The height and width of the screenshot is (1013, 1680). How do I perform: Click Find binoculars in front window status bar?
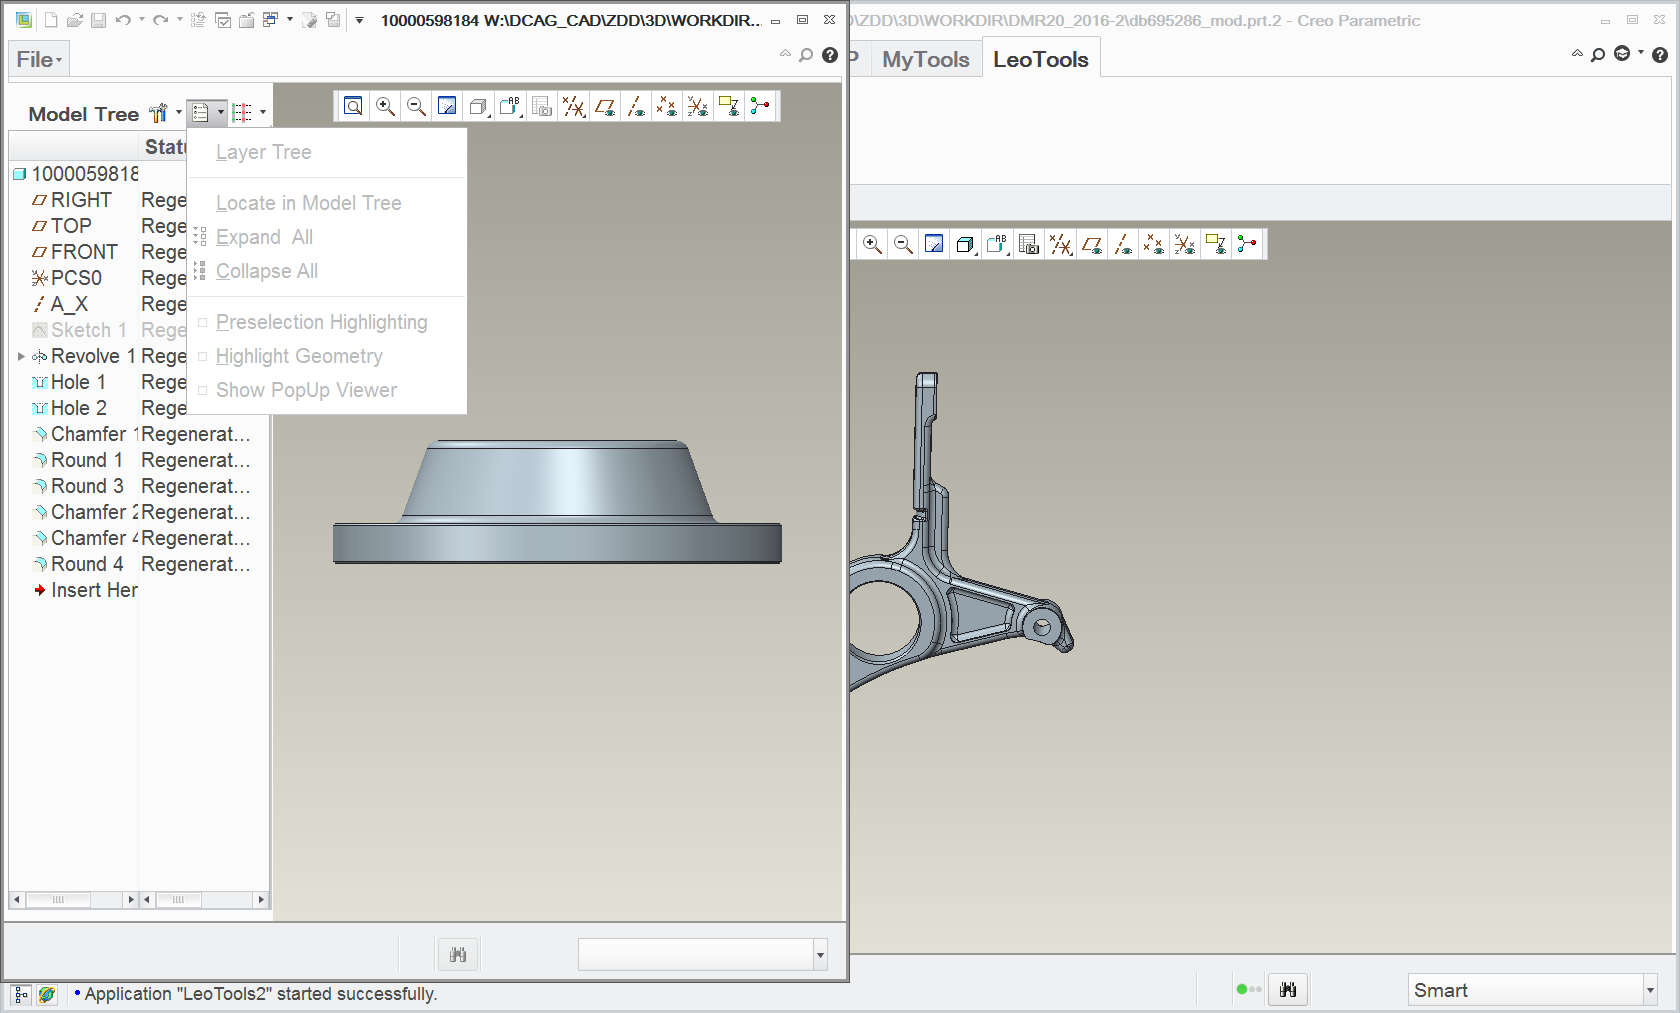(458, 955)
